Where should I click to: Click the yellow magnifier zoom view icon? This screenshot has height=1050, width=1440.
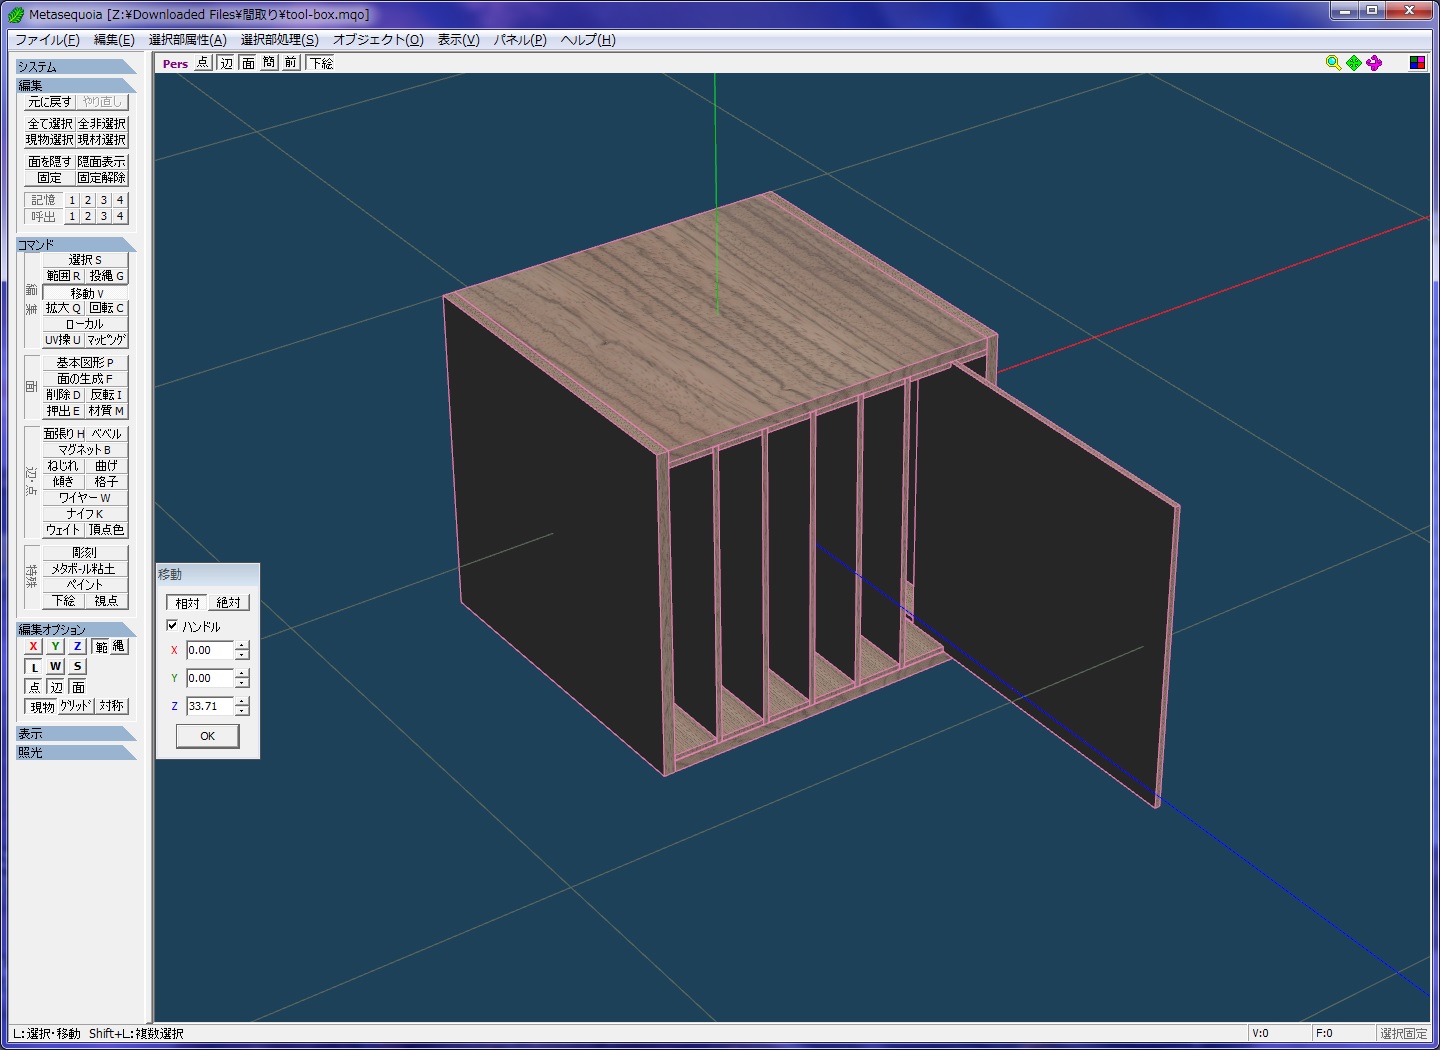coord(1333,63)
